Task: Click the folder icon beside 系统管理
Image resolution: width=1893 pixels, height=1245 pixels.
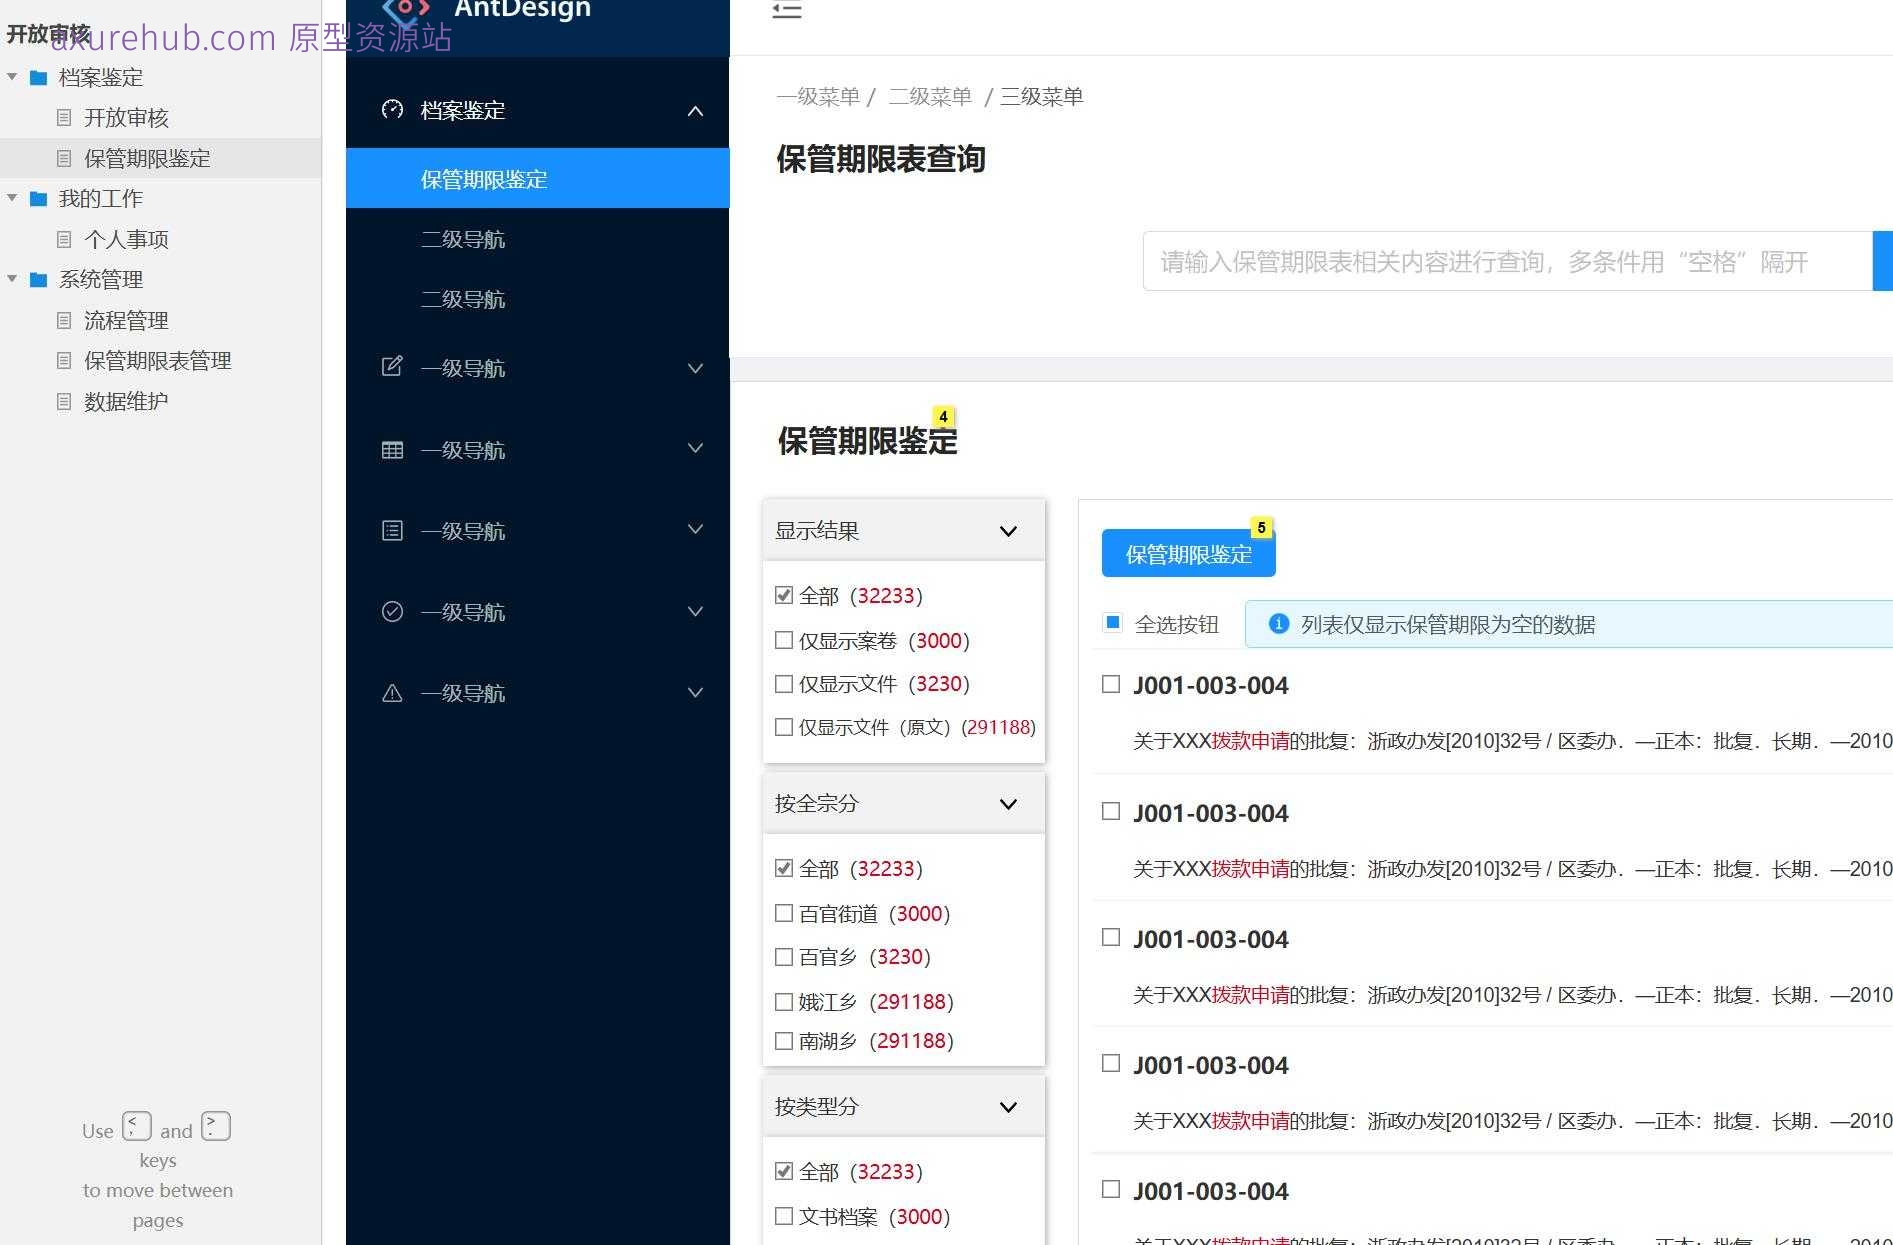Action: (x=38, y=279)
